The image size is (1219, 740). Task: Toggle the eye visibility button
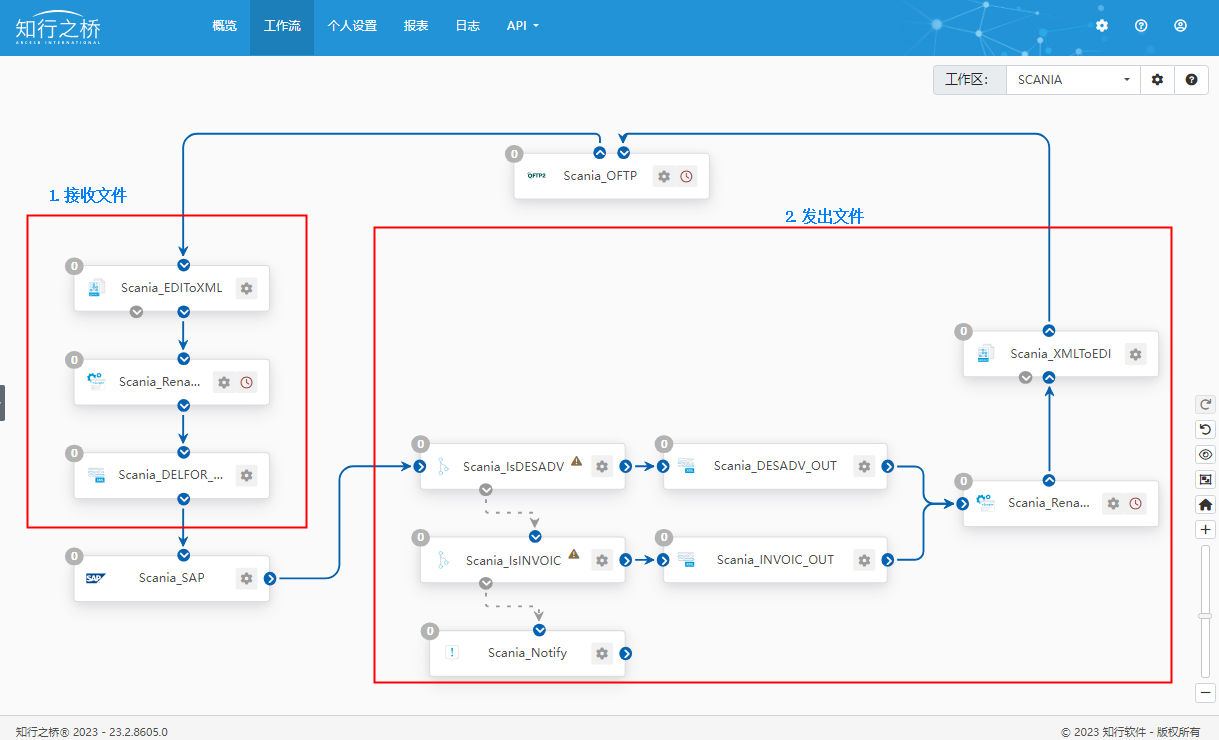click(x=1206, y=455)
